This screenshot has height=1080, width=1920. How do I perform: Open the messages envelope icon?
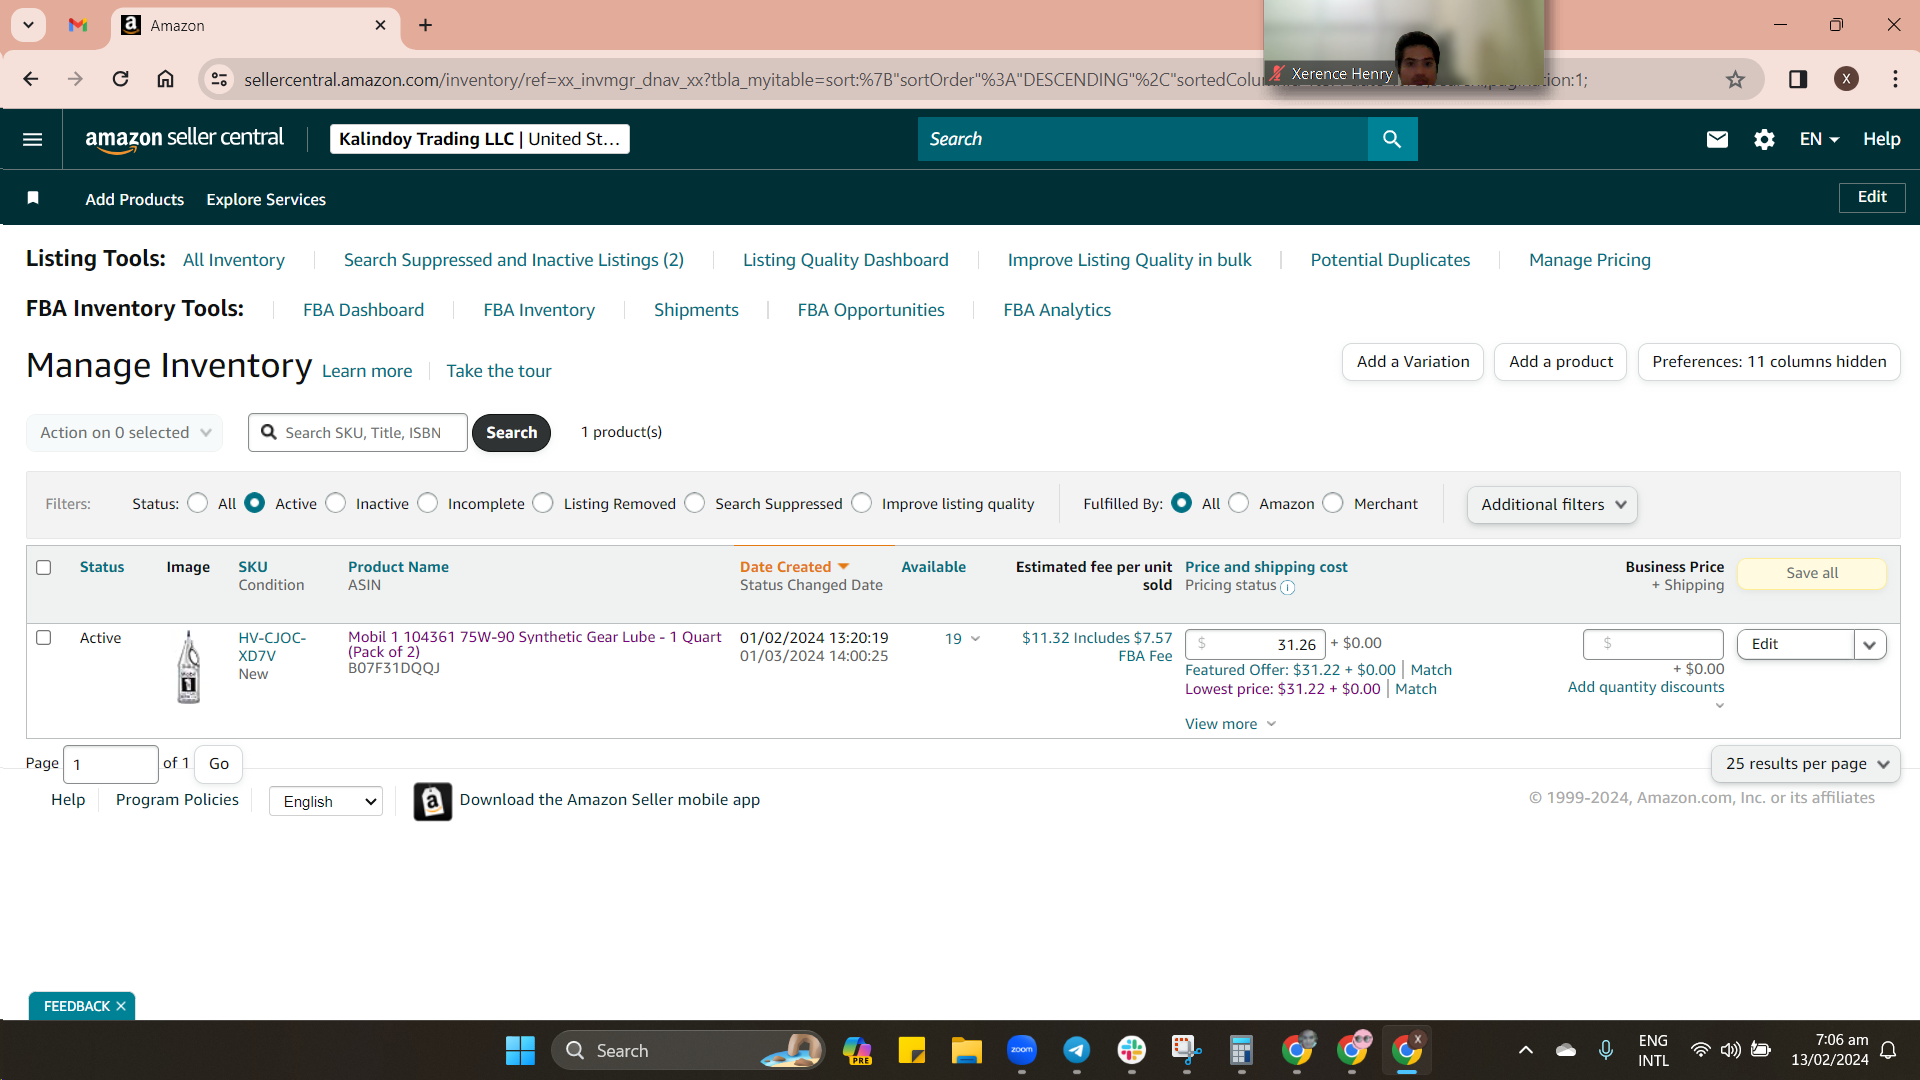(1717, 139)
